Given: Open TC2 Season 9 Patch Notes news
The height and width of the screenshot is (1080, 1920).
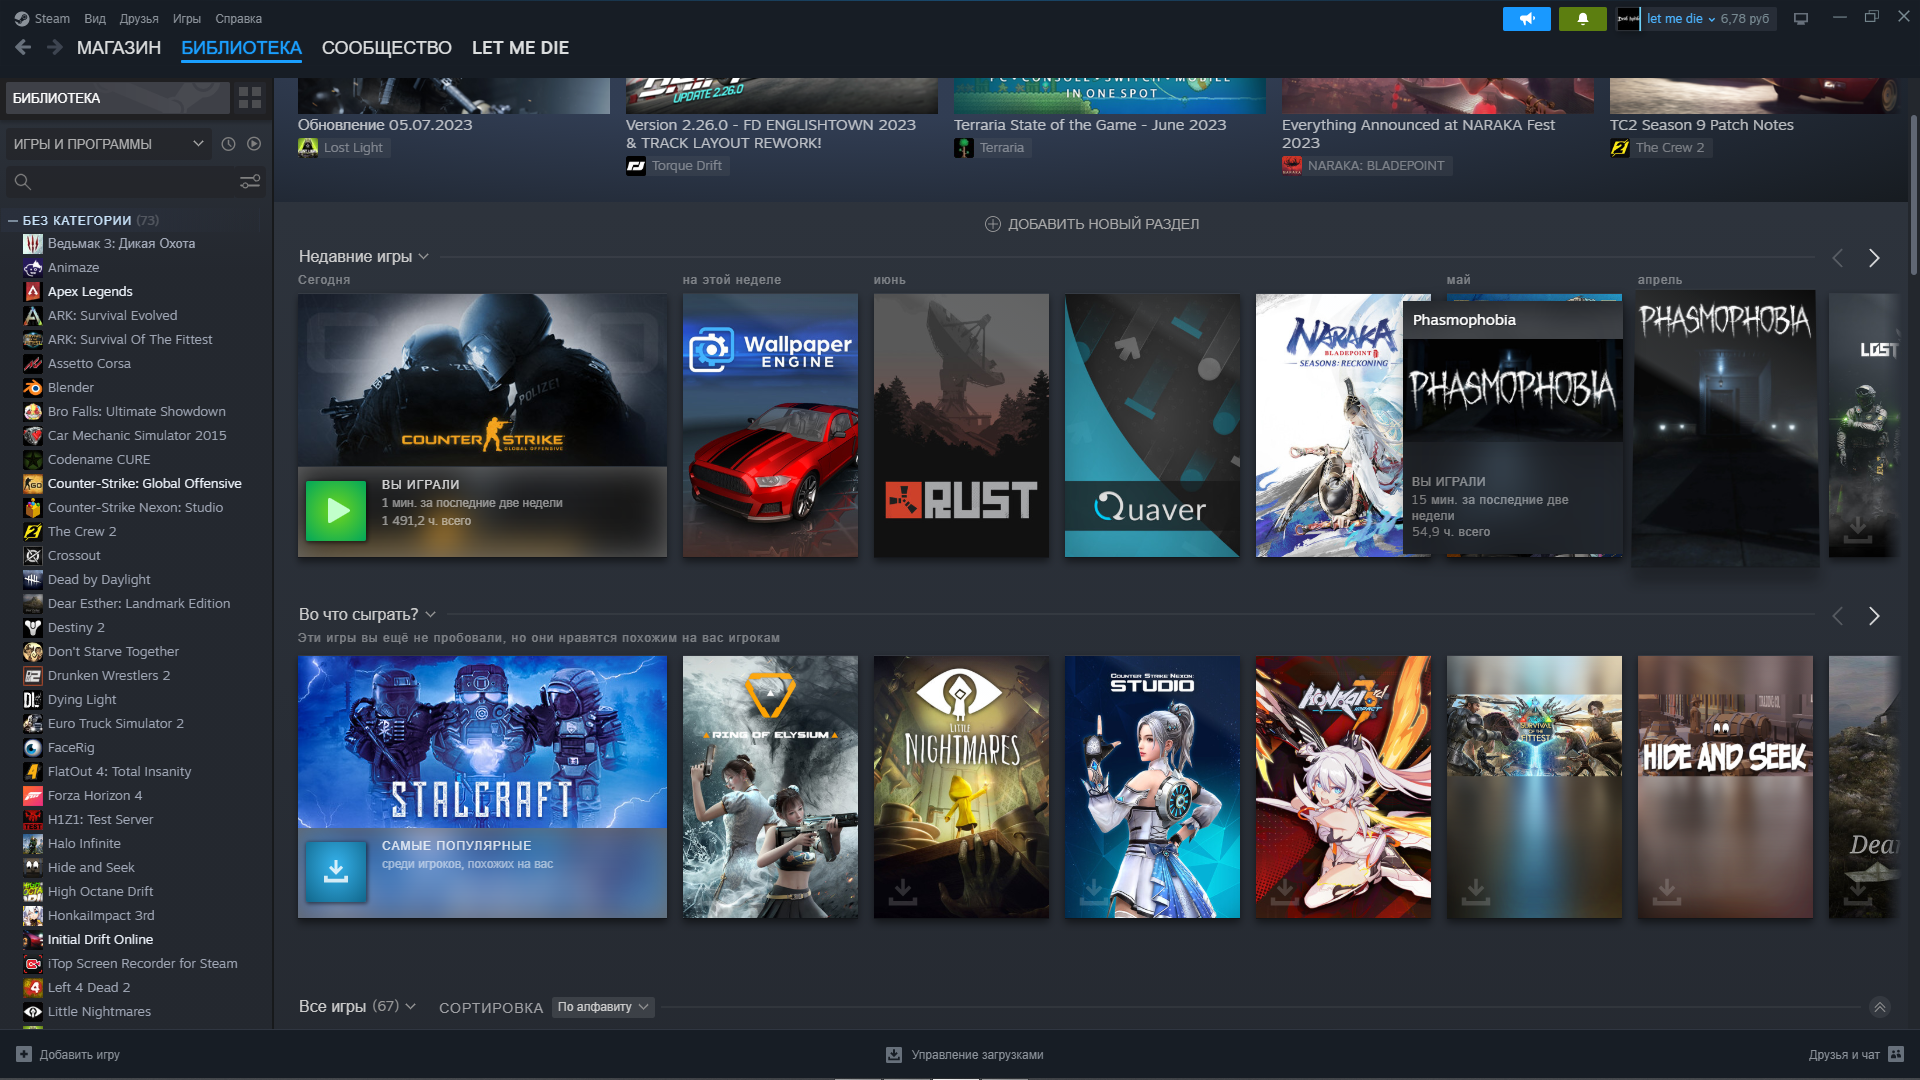Looking at the screenshot, I should tap(1701, 125).
